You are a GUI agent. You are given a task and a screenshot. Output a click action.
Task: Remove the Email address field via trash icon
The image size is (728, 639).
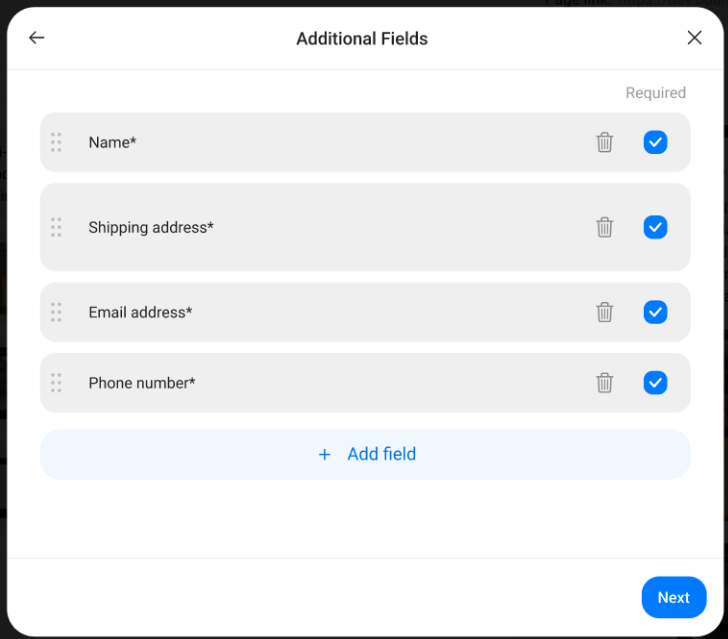[x=604, y=312]
